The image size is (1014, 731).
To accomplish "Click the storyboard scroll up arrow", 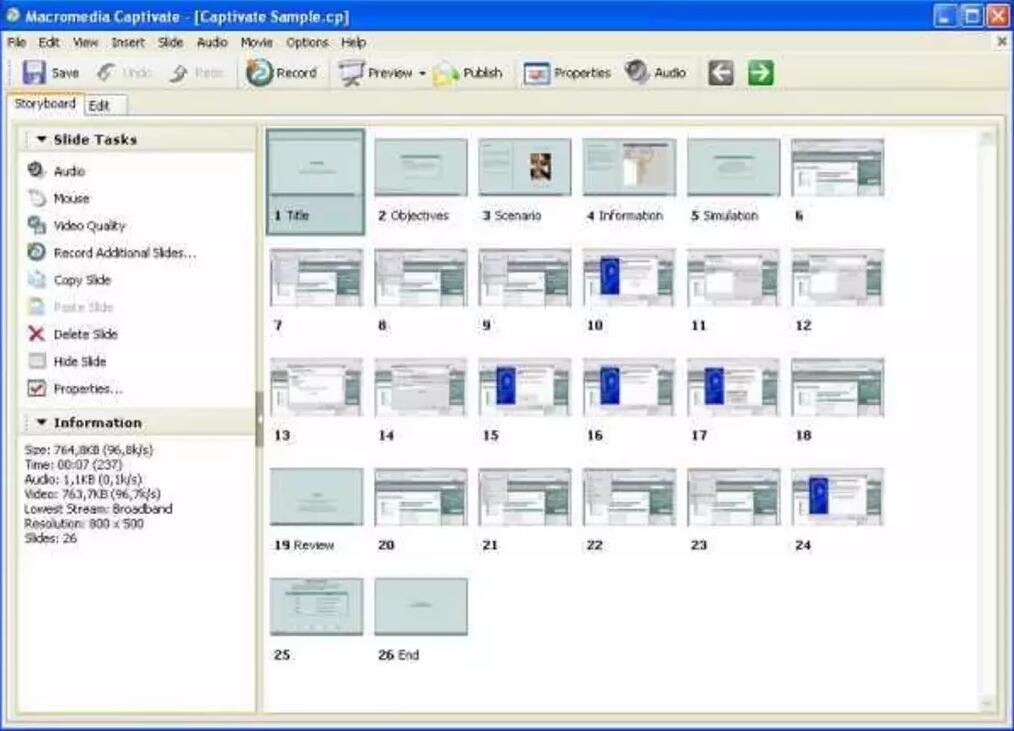I will (986, 137).
